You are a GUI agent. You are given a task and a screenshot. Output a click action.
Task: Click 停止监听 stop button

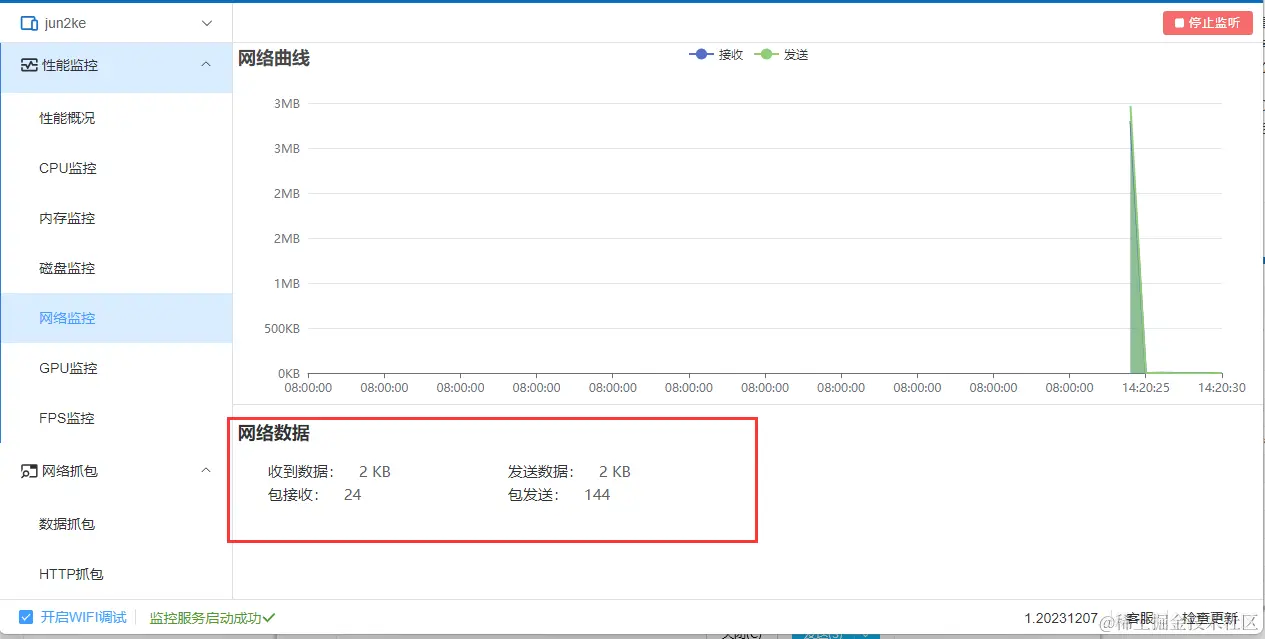pos(1208,23)
